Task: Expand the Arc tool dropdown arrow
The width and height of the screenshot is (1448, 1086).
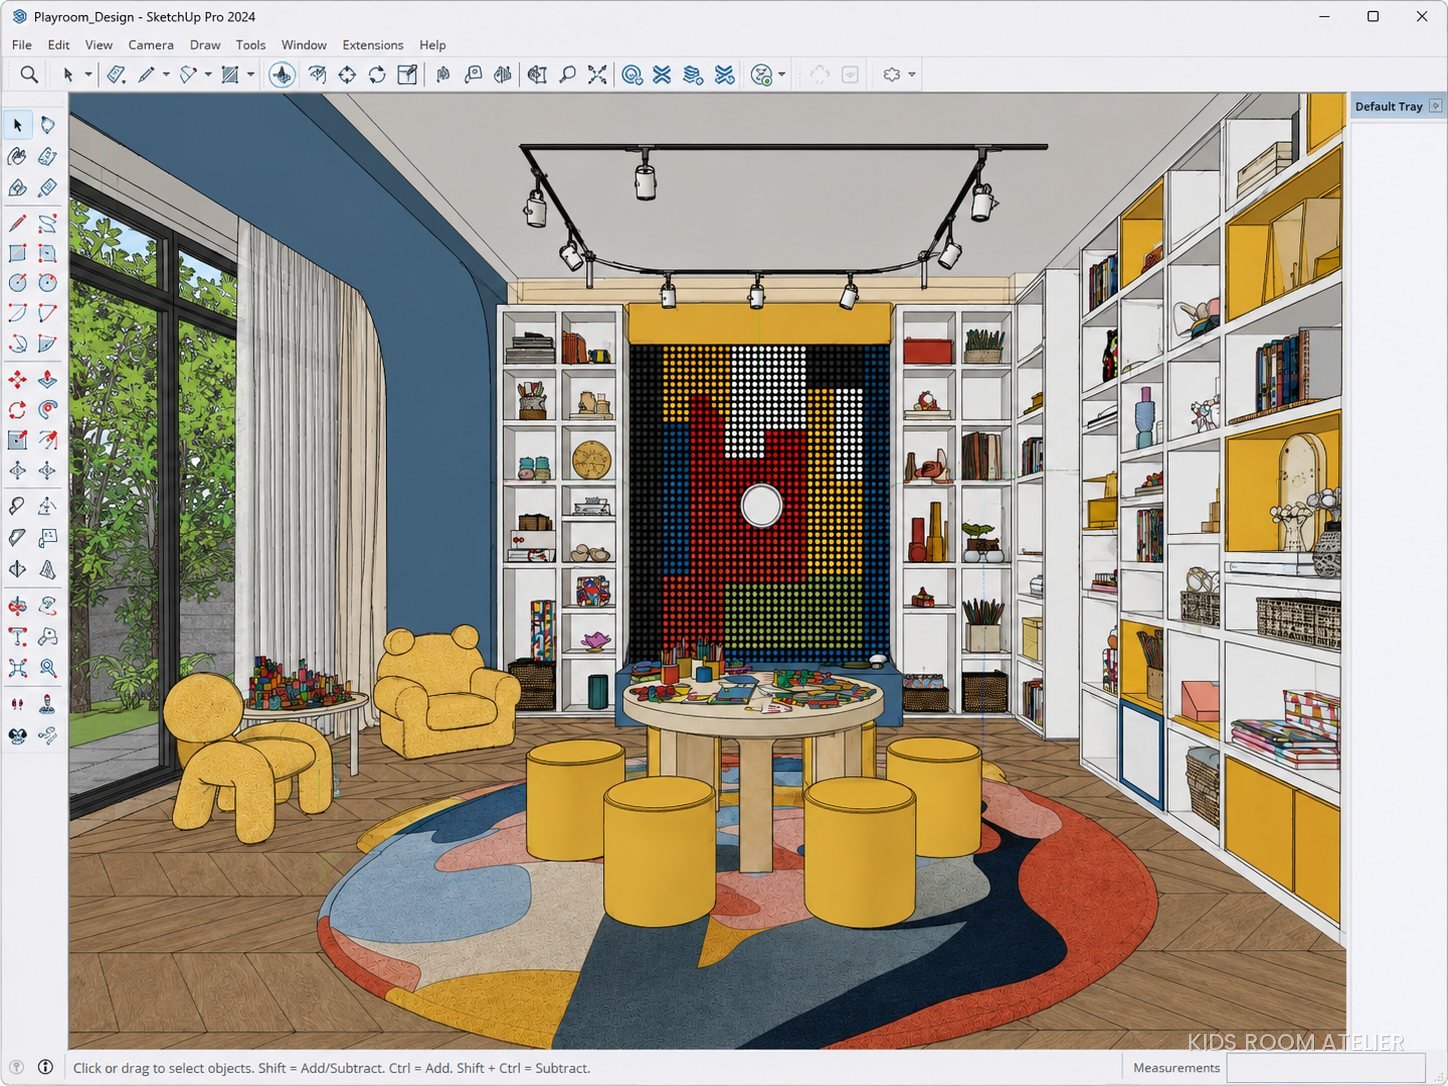Action: coord(208,74)
